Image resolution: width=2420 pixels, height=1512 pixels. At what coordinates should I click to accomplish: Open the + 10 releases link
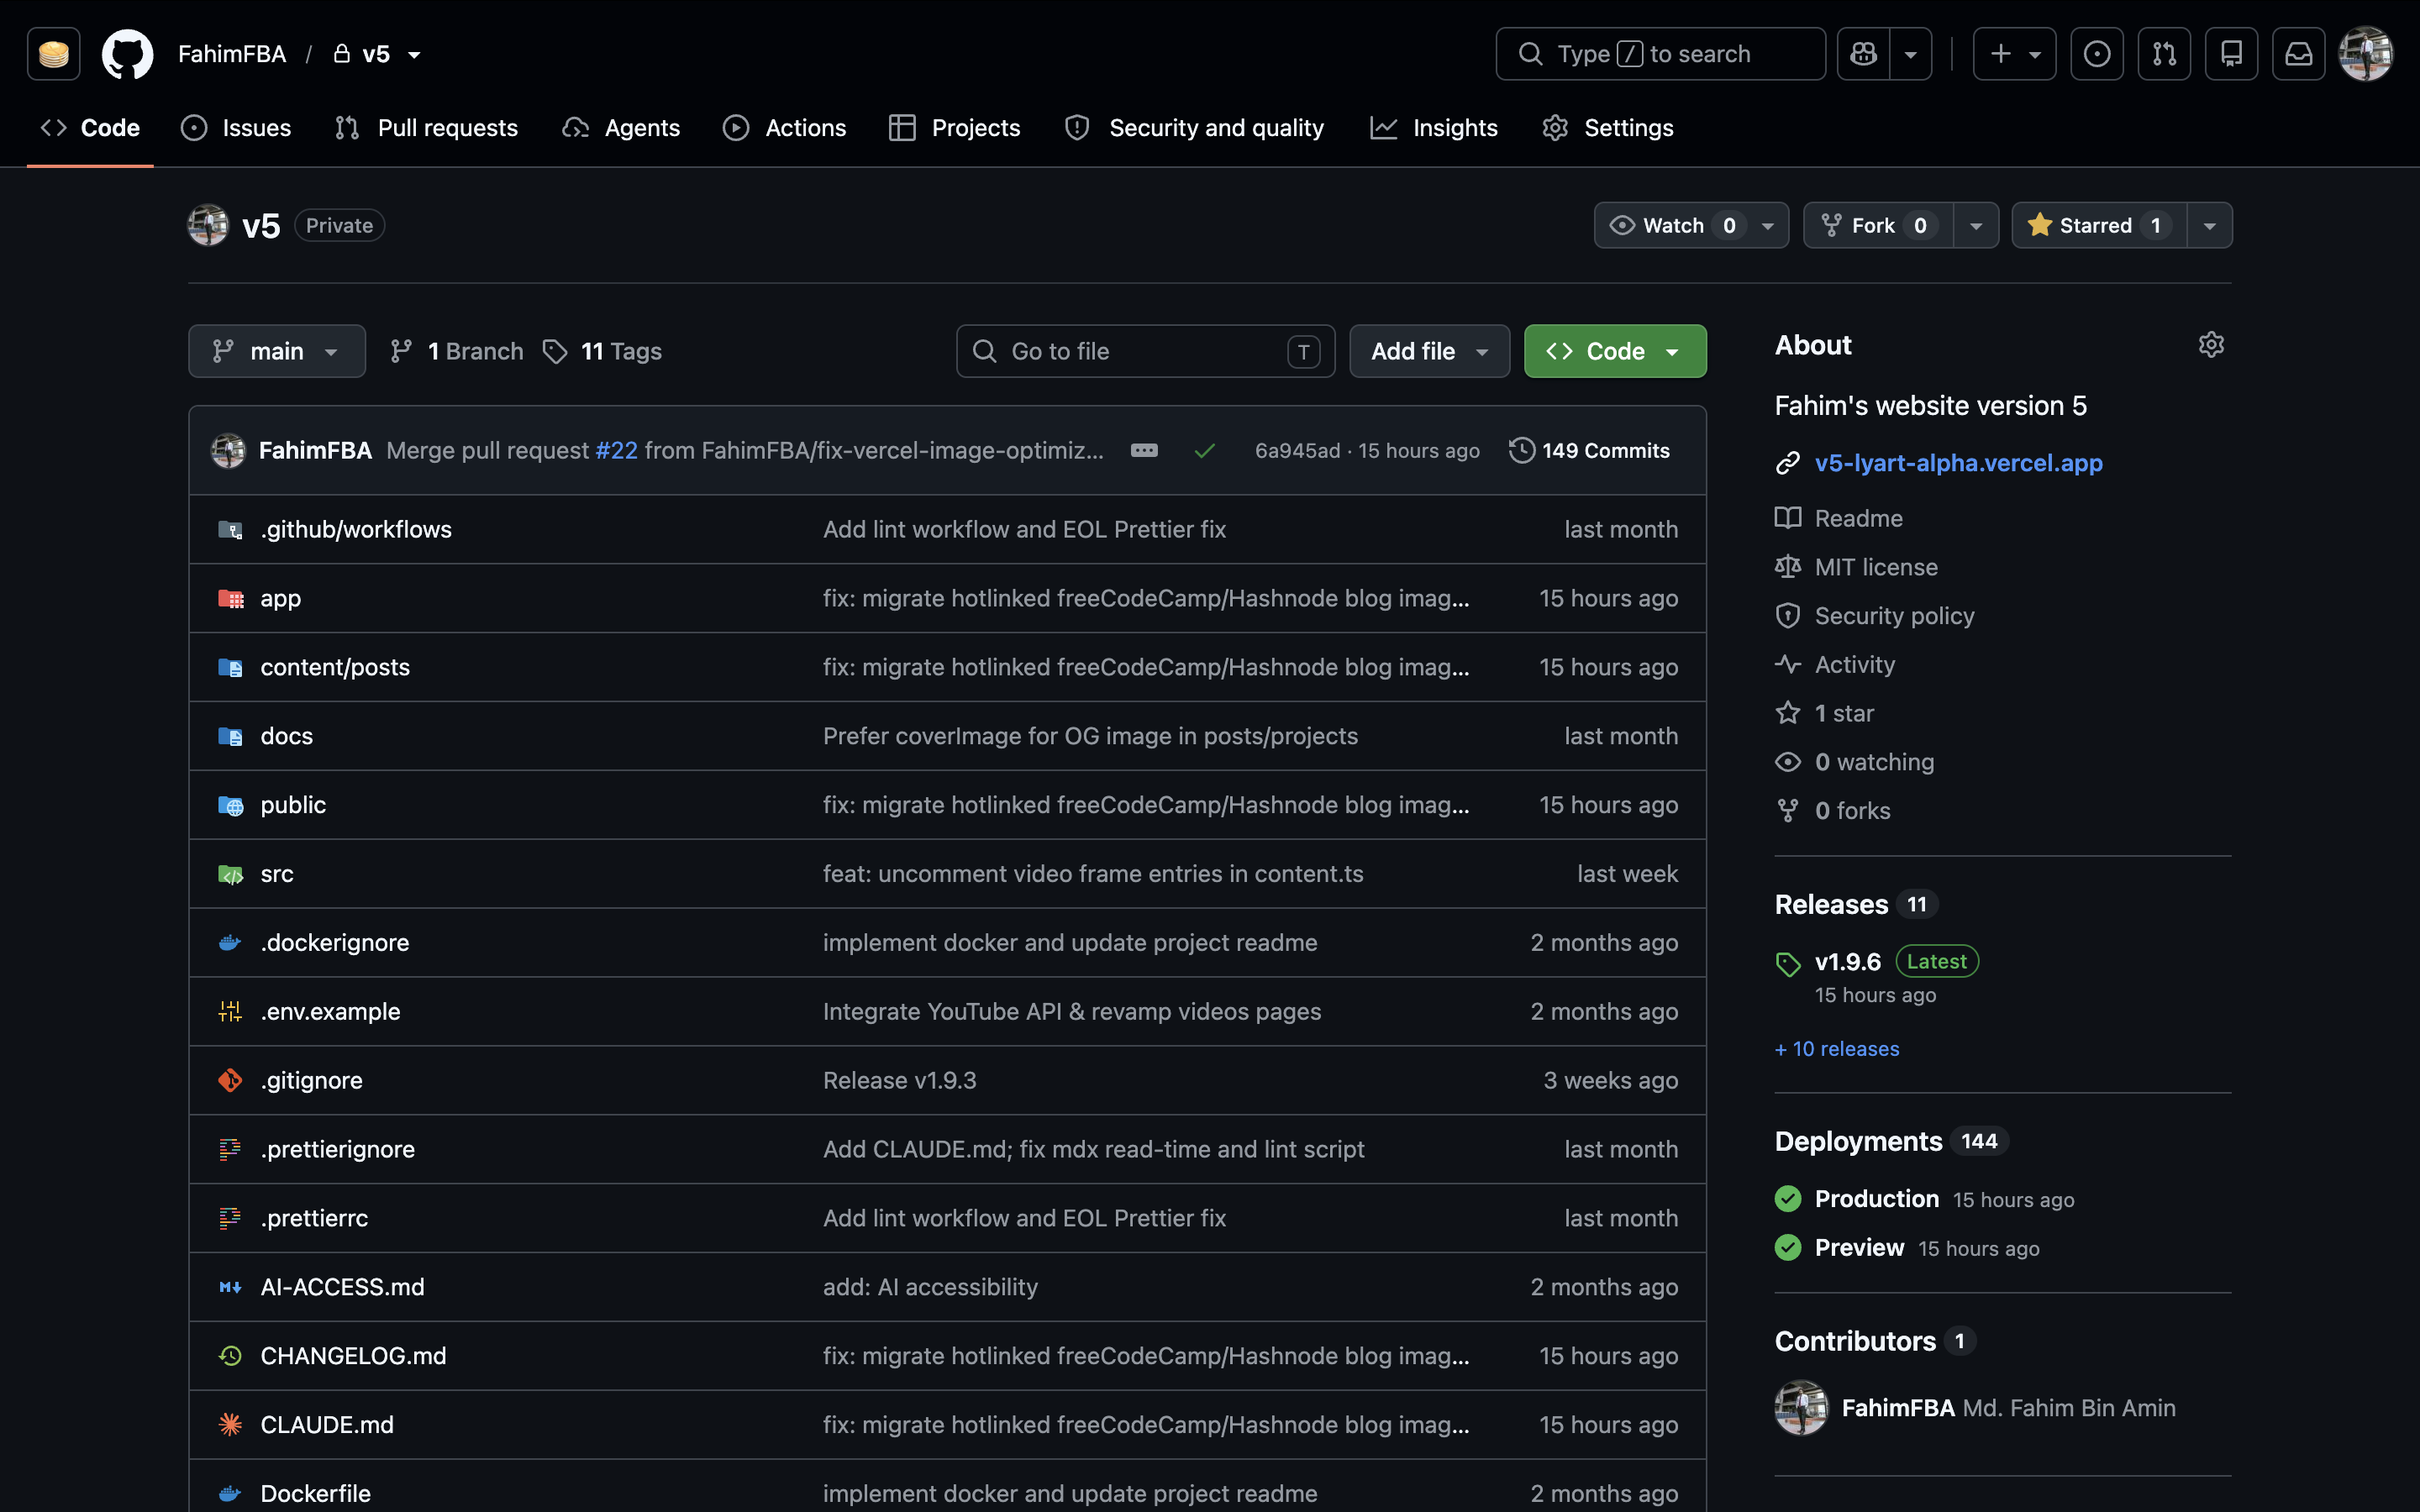tap(1836, 1049)
